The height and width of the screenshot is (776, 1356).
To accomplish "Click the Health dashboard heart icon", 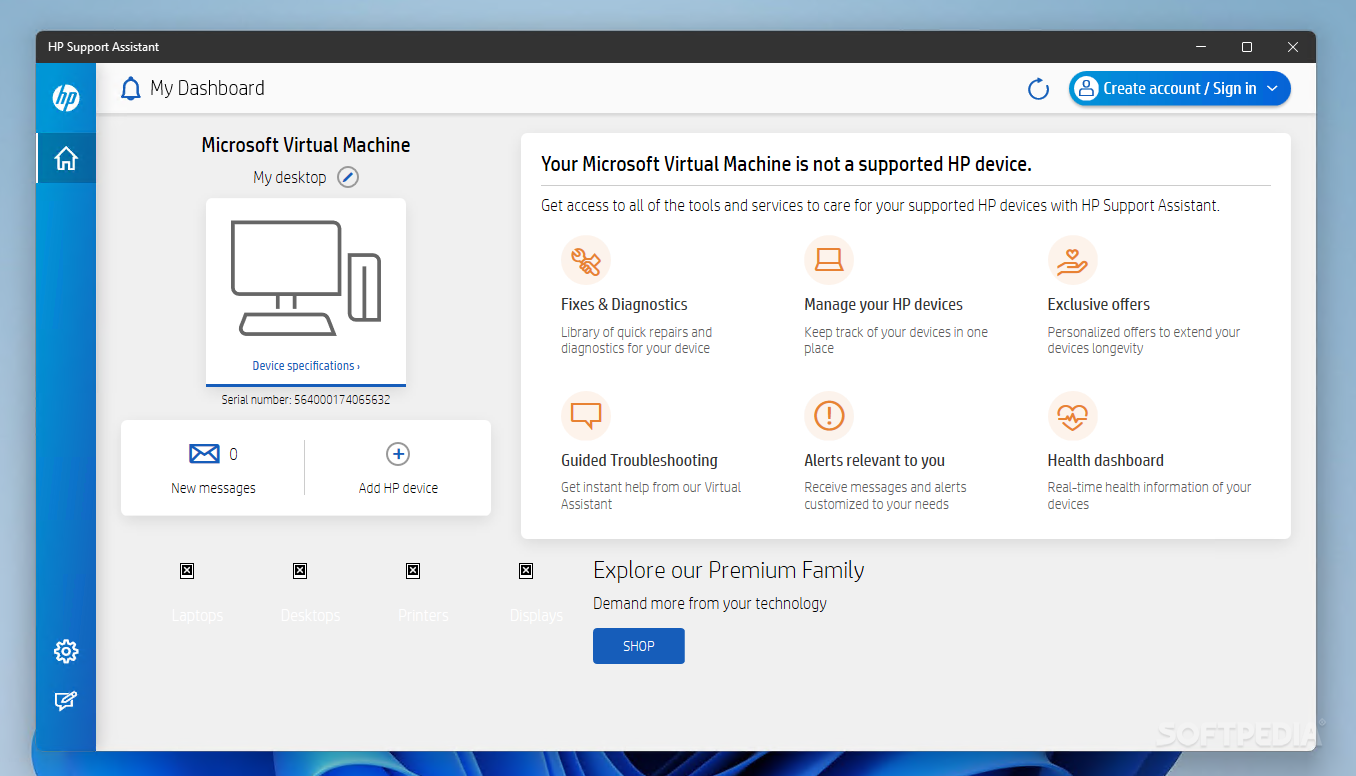I will click(x=1073, y=416).
